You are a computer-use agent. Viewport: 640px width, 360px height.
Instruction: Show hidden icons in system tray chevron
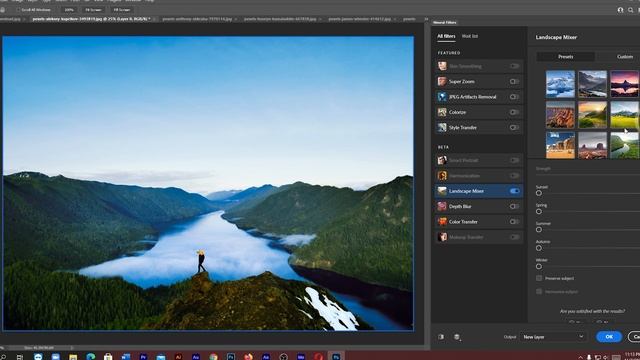tap(580, 357)
